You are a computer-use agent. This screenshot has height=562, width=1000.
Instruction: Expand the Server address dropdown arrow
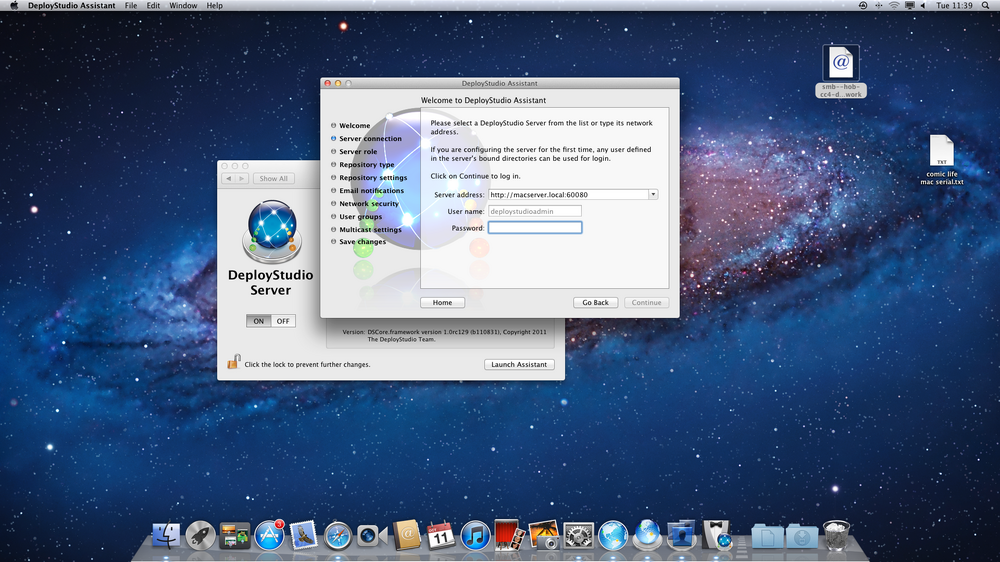tap(653, 195)
